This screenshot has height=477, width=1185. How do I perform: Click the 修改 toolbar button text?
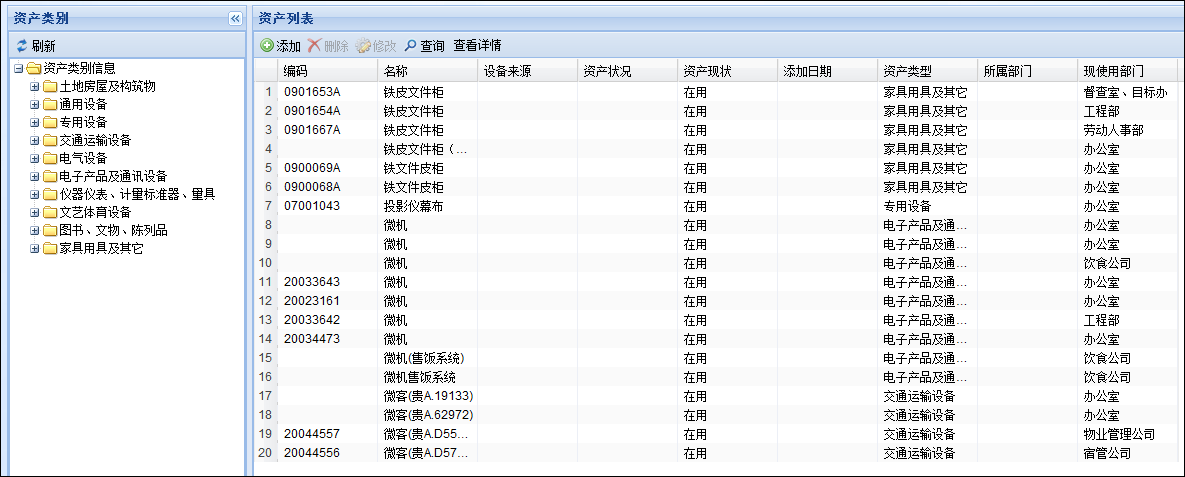(385, 46)
